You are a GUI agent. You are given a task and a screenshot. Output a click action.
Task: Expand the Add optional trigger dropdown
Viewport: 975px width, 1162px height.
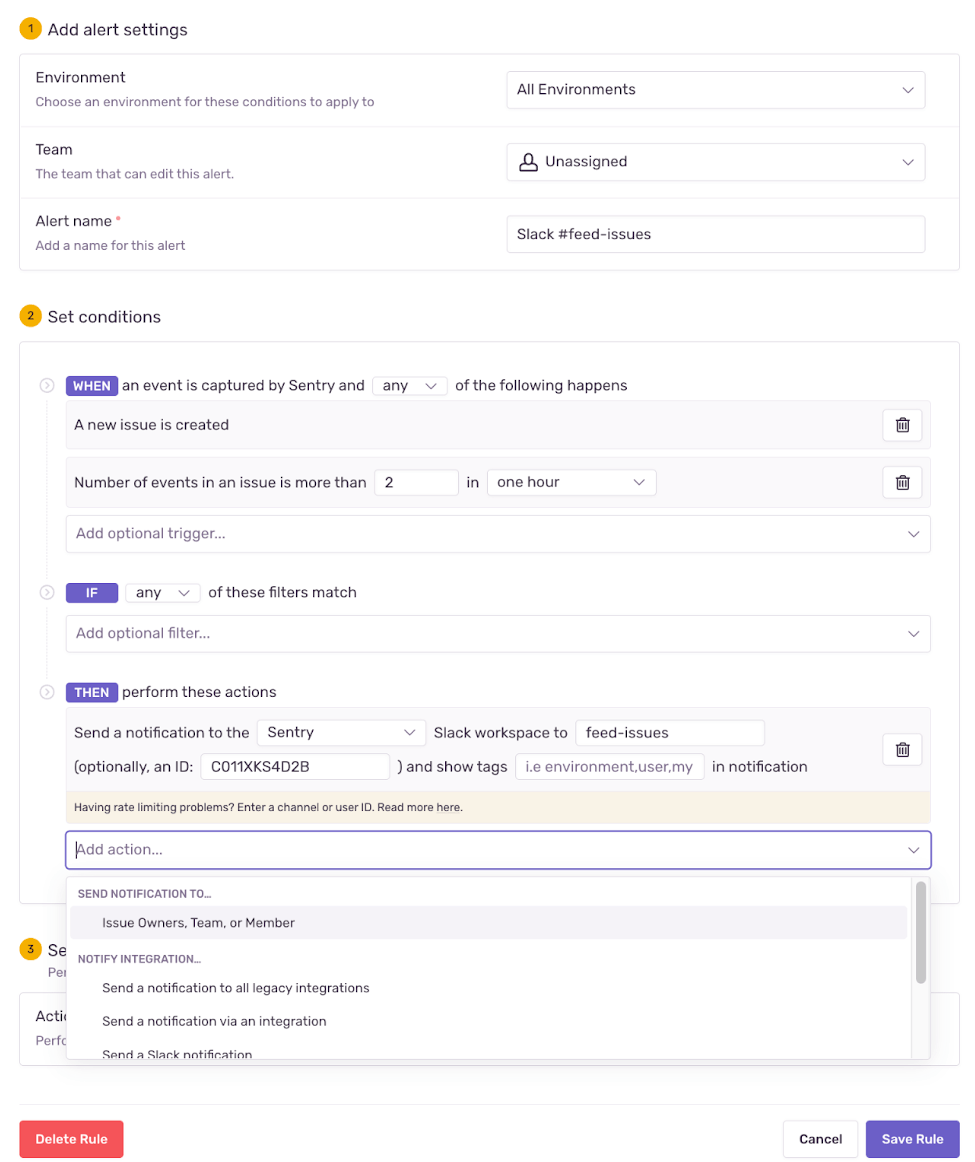coord(497,534)
